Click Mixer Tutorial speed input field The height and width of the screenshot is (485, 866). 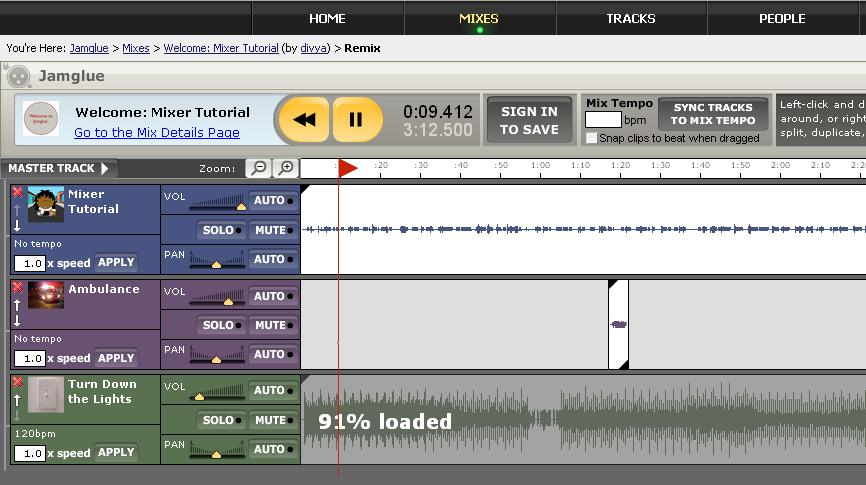point(30,263)
